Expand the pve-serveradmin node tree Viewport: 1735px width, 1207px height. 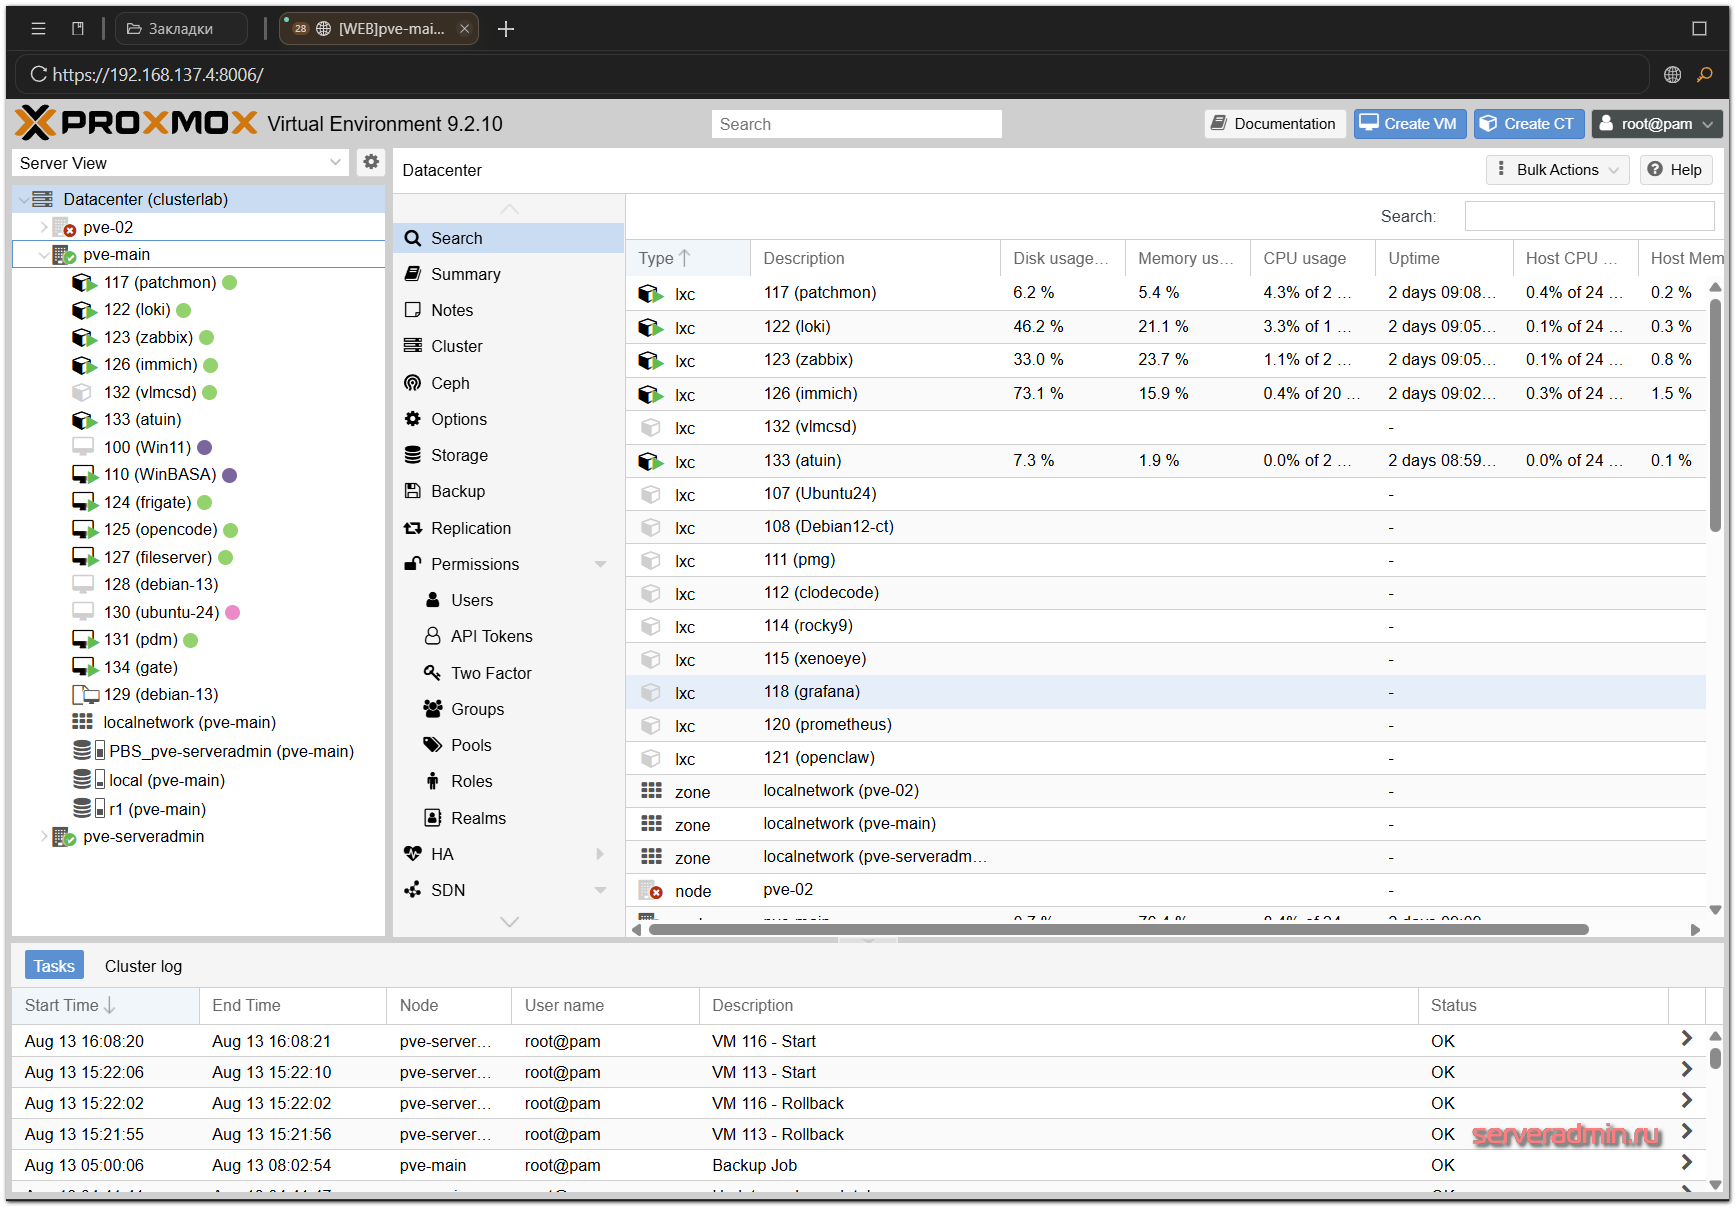[43, 837]
